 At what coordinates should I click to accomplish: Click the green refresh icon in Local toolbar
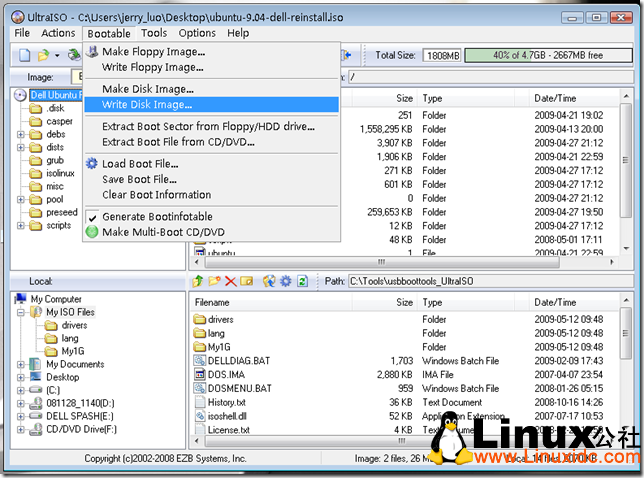click(x=301, y=281)
